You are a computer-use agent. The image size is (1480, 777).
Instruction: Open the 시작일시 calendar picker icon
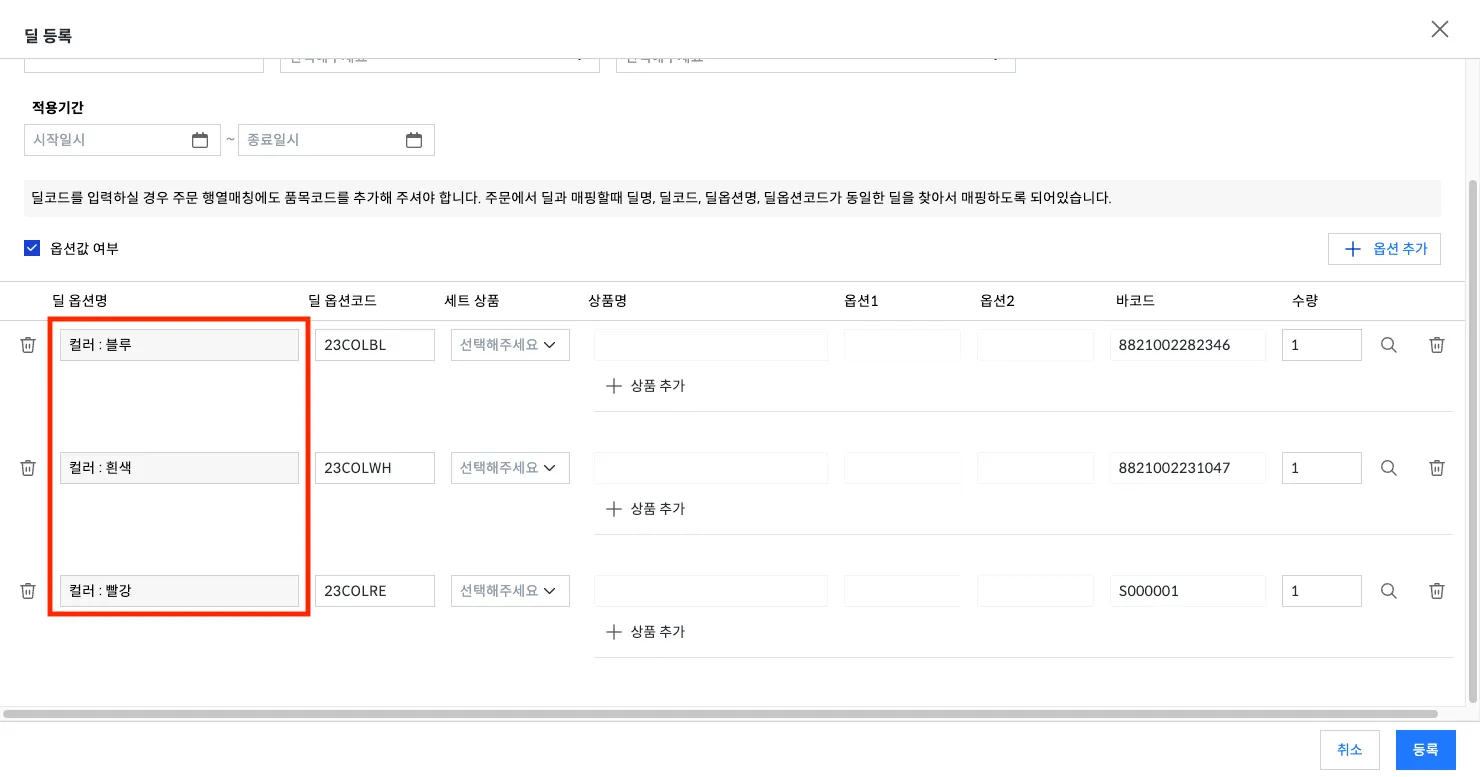point(200,140)
